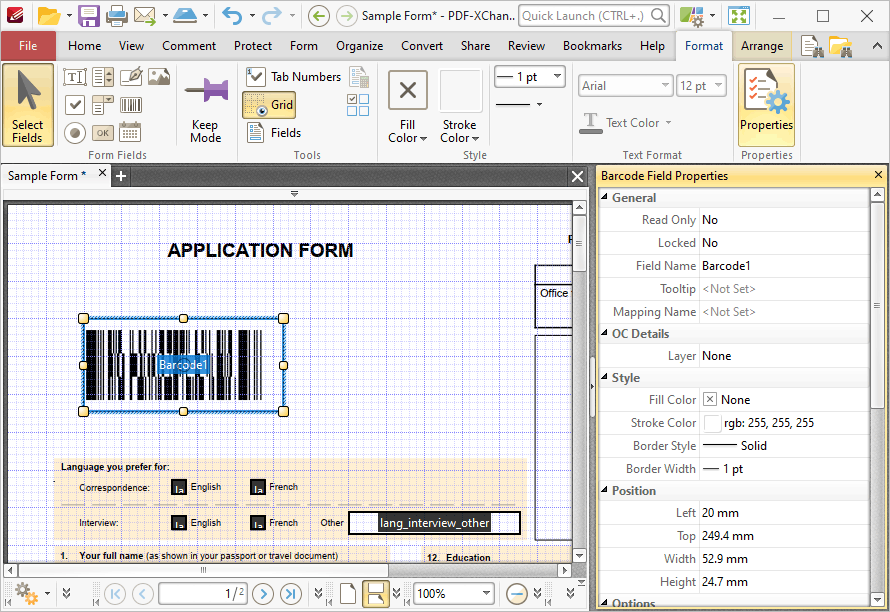Switch to the Comment tab
Screen dimensions: 890x612
click(189, 46)
